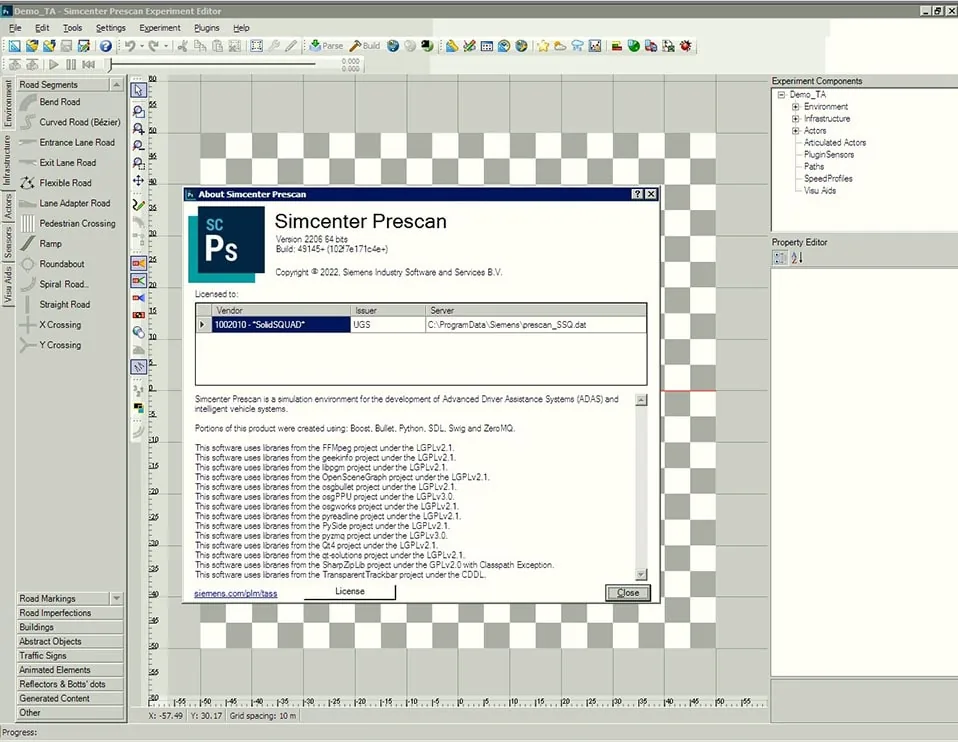Click the New Experiment toolbar icon
958x742 pixels.
click(14, 46)
